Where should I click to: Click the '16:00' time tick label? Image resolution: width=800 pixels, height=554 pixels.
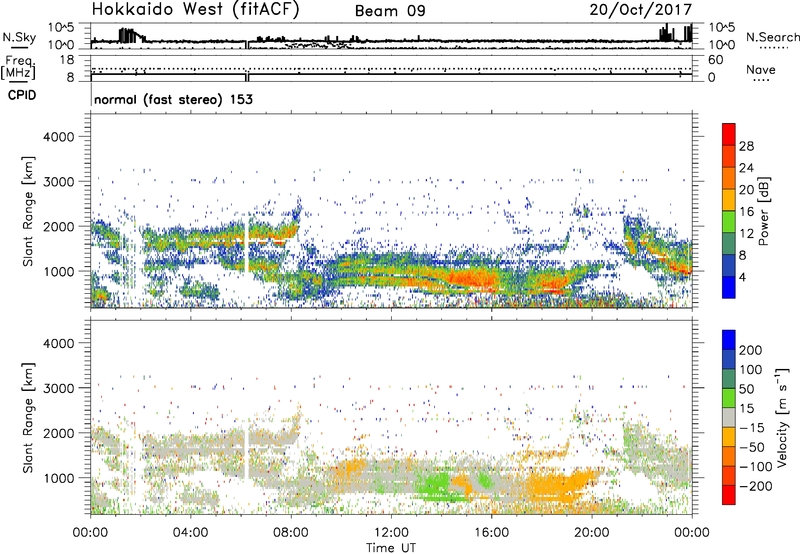coord(491,533)
